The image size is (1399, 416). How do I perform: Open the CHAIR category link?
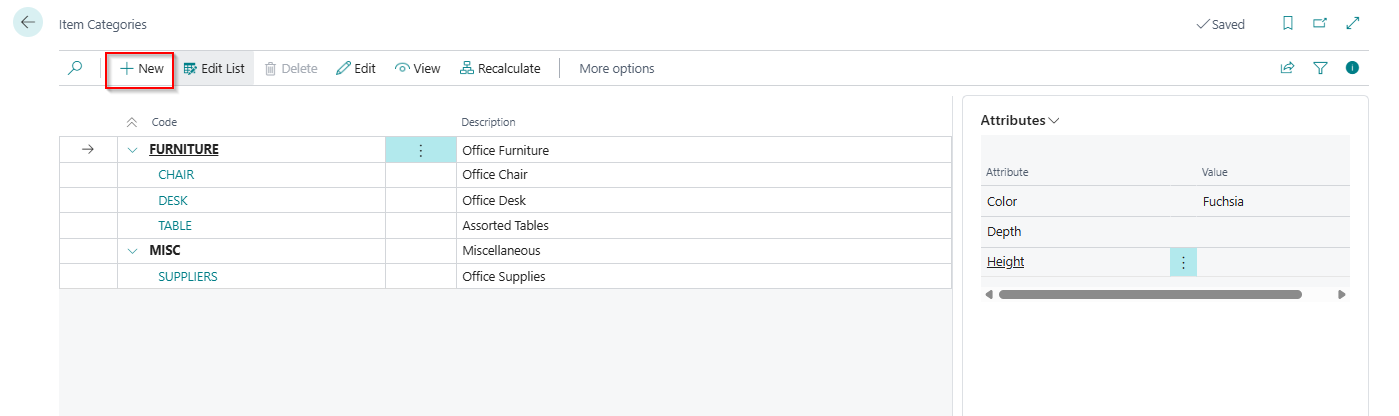pos(176,175)
